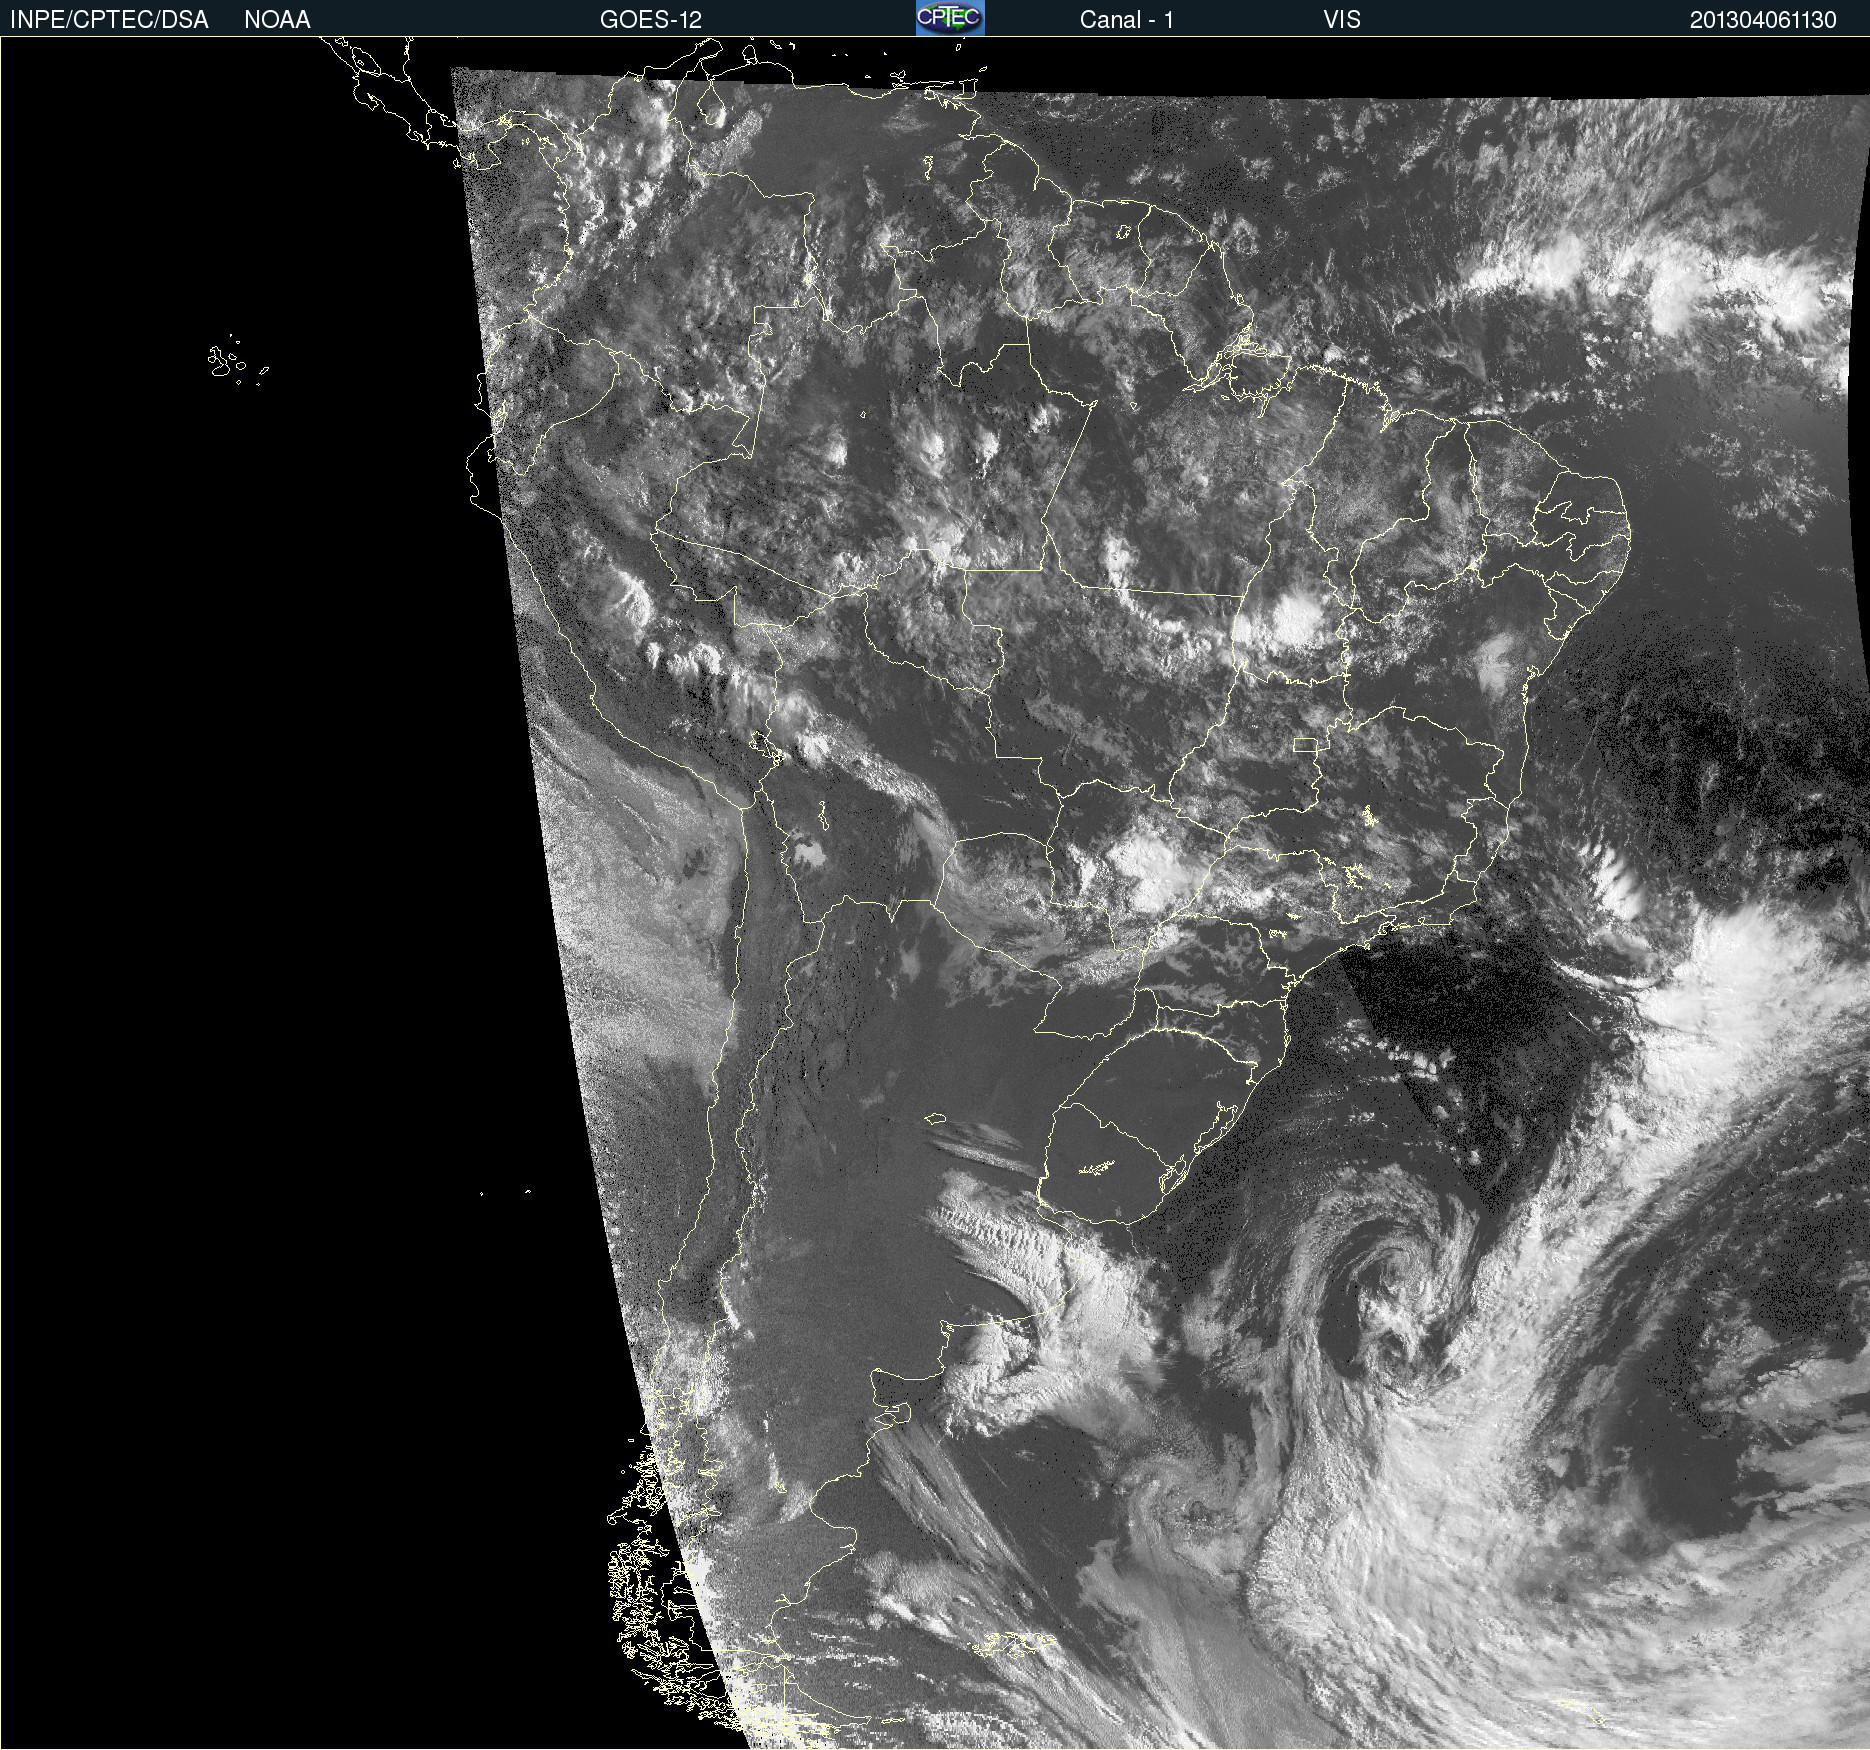Image resolution: width=1870 pixels, height=1750 pixels.
Task: Click the GOES-12 satellite label
Action: click(651, 20)
